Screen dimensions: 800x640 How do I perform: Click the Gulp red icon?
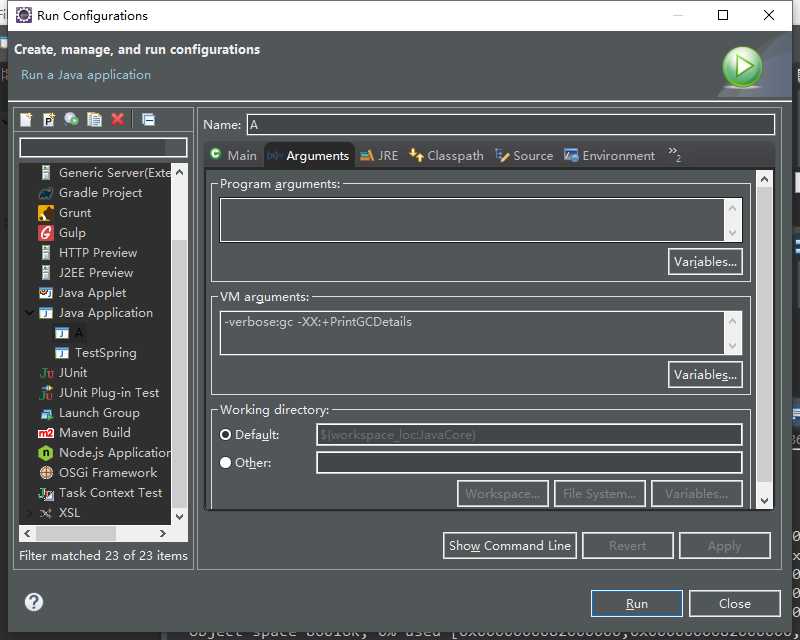click(x=46, y=233)
